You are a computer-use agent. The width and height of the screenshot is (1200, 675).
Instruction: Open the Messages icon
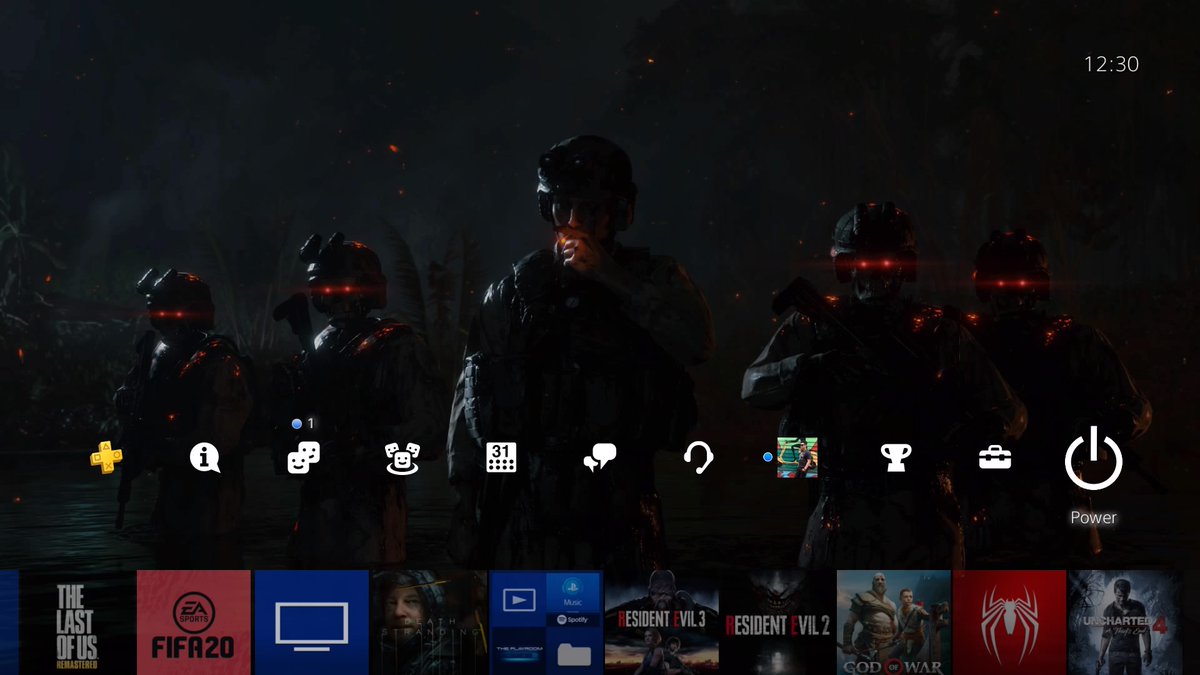click(x=600, y=458)
